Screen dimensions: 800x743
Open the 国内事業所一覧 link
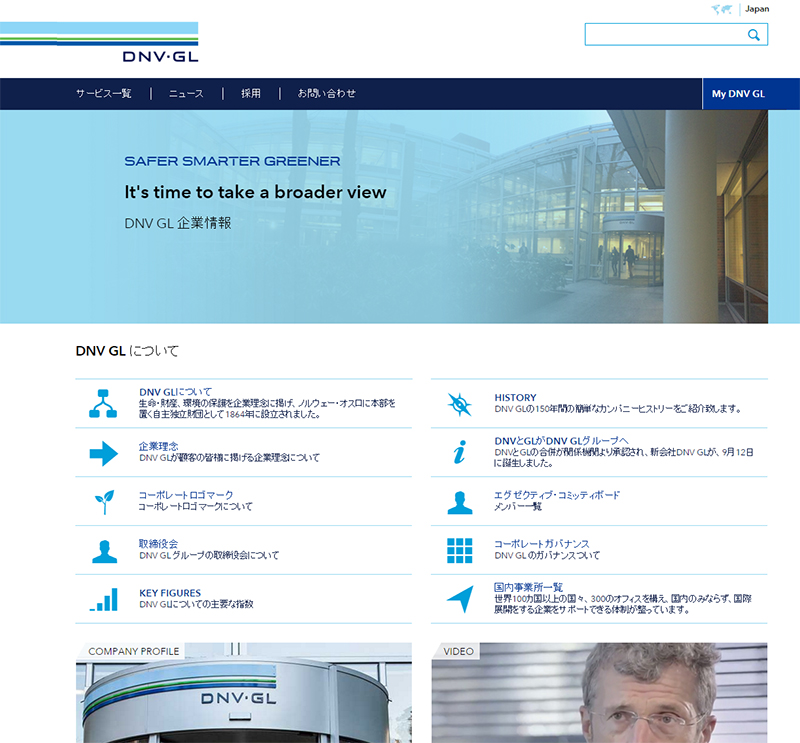tap(528, 587)
